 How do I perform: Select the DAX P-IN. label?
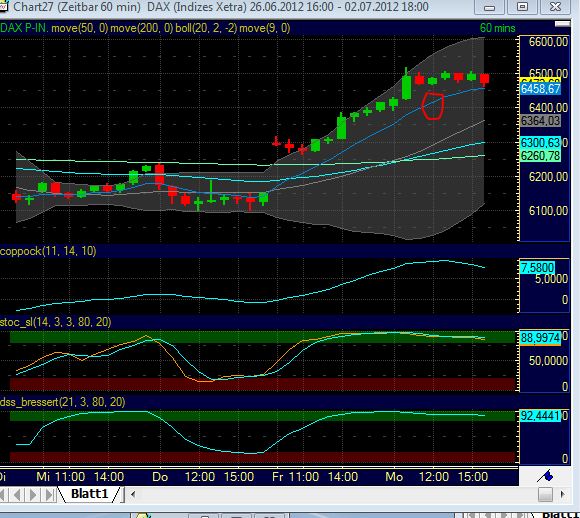click(24, 28)
